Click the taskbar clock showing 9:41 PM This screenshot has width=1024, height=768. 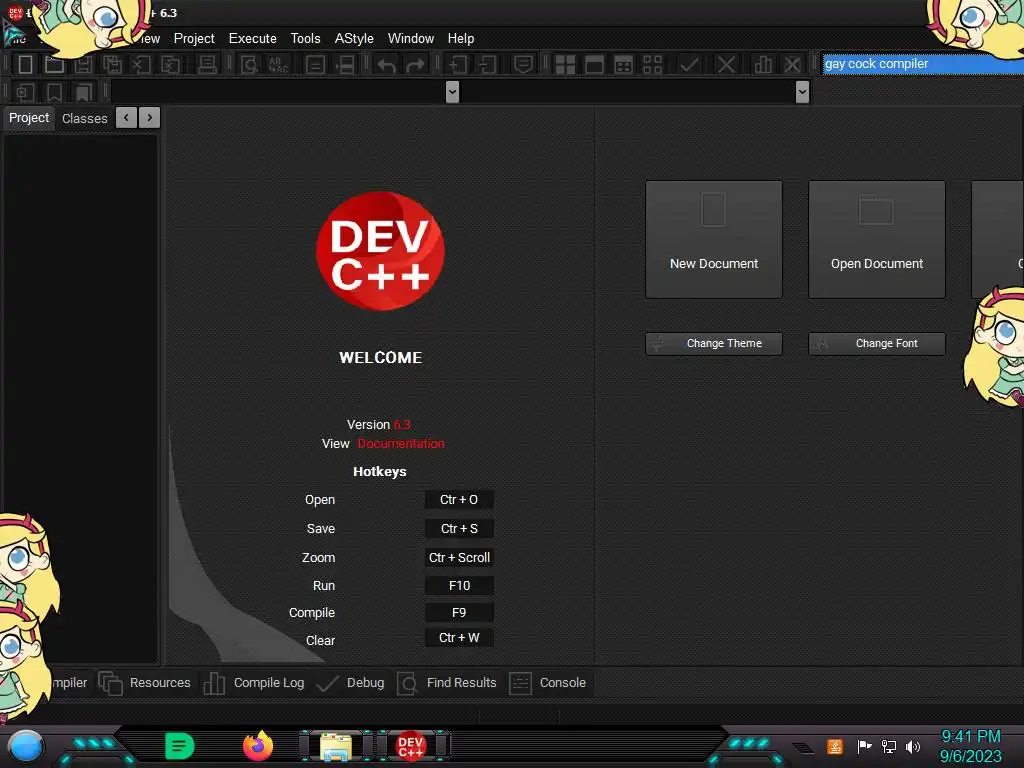(x=970, y=746)
